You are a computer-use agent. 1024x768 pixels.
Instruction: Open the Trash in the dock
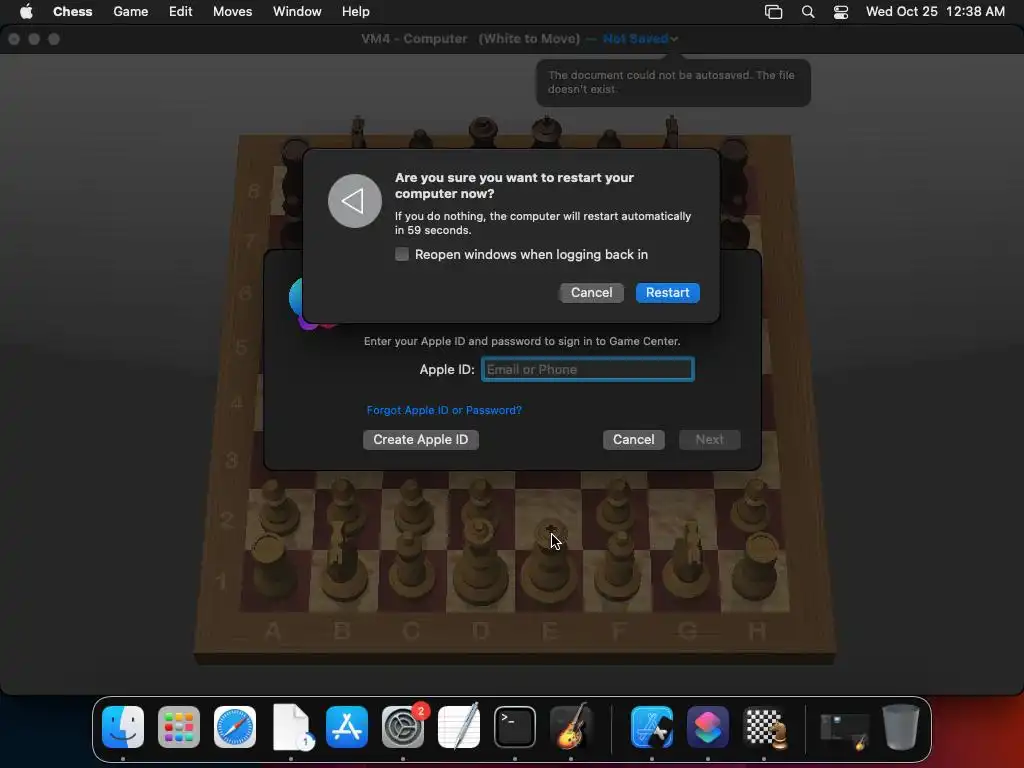coord(901,726)
